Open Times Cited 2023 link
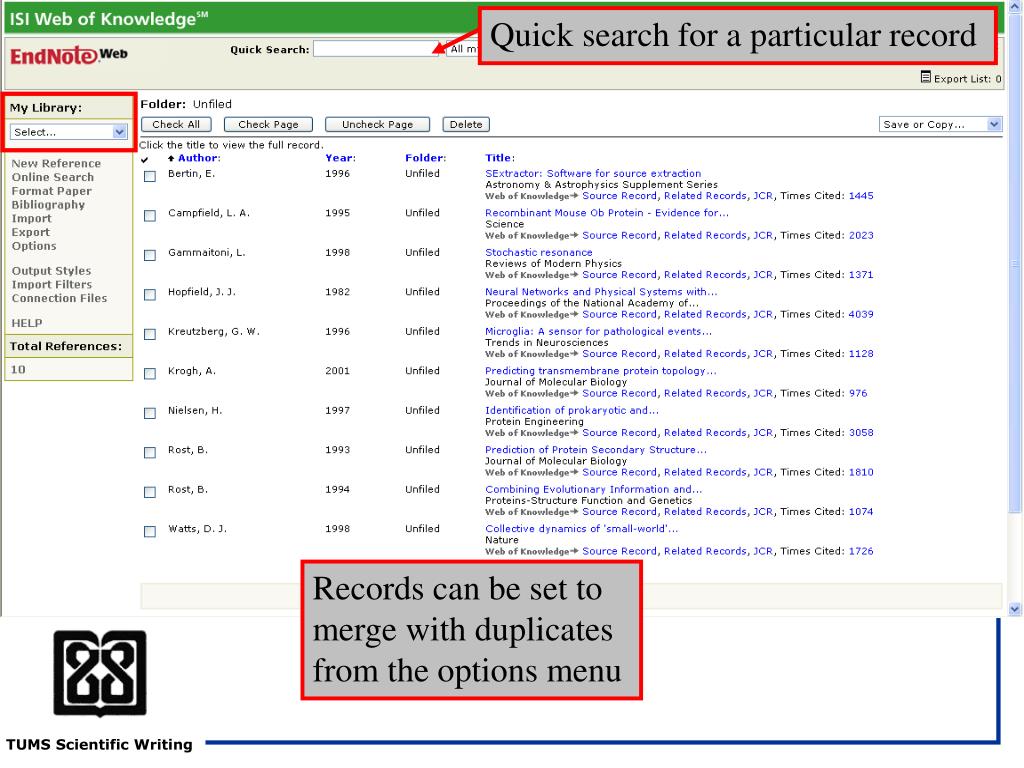1024x768 pixels. point(861,235)
